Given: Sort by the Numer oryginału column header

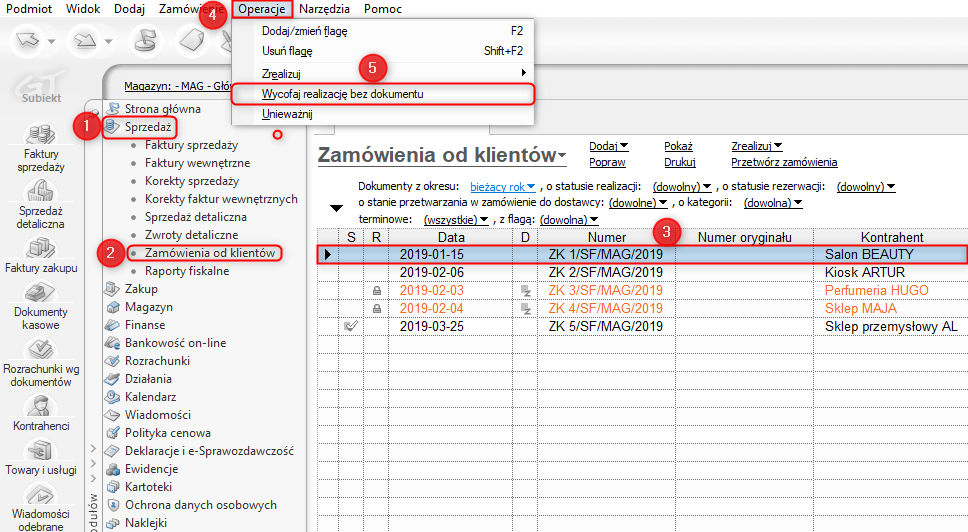Looking at the screenshot, I should (x=745, y=237).
